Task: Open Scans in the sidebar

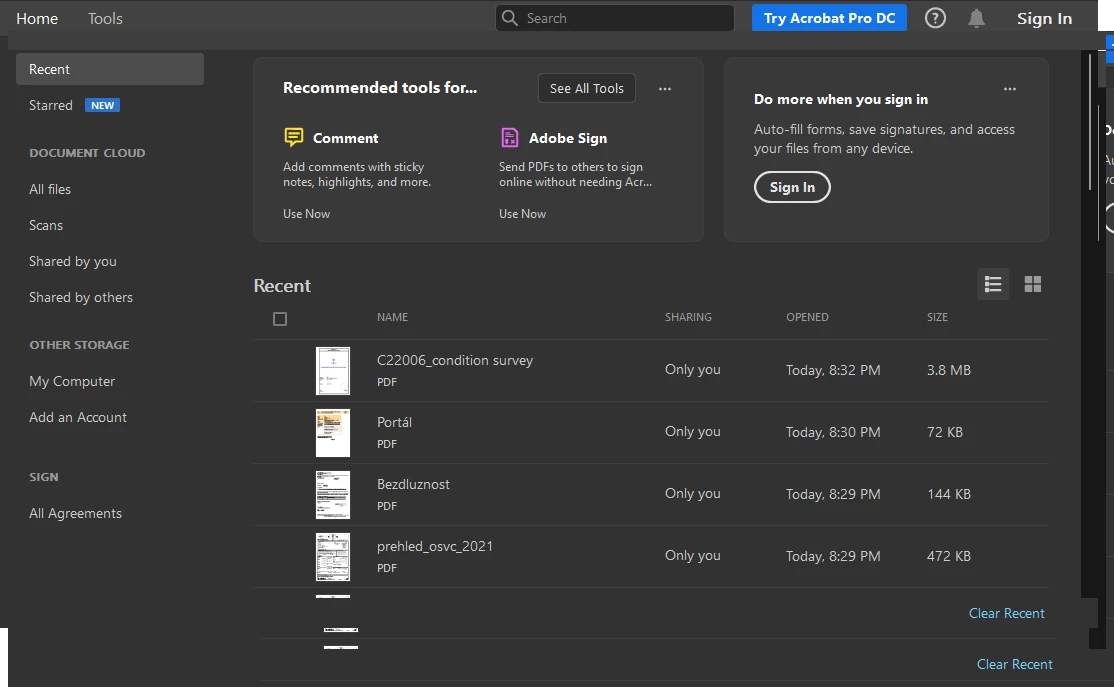Action: (x=45, y=225)
